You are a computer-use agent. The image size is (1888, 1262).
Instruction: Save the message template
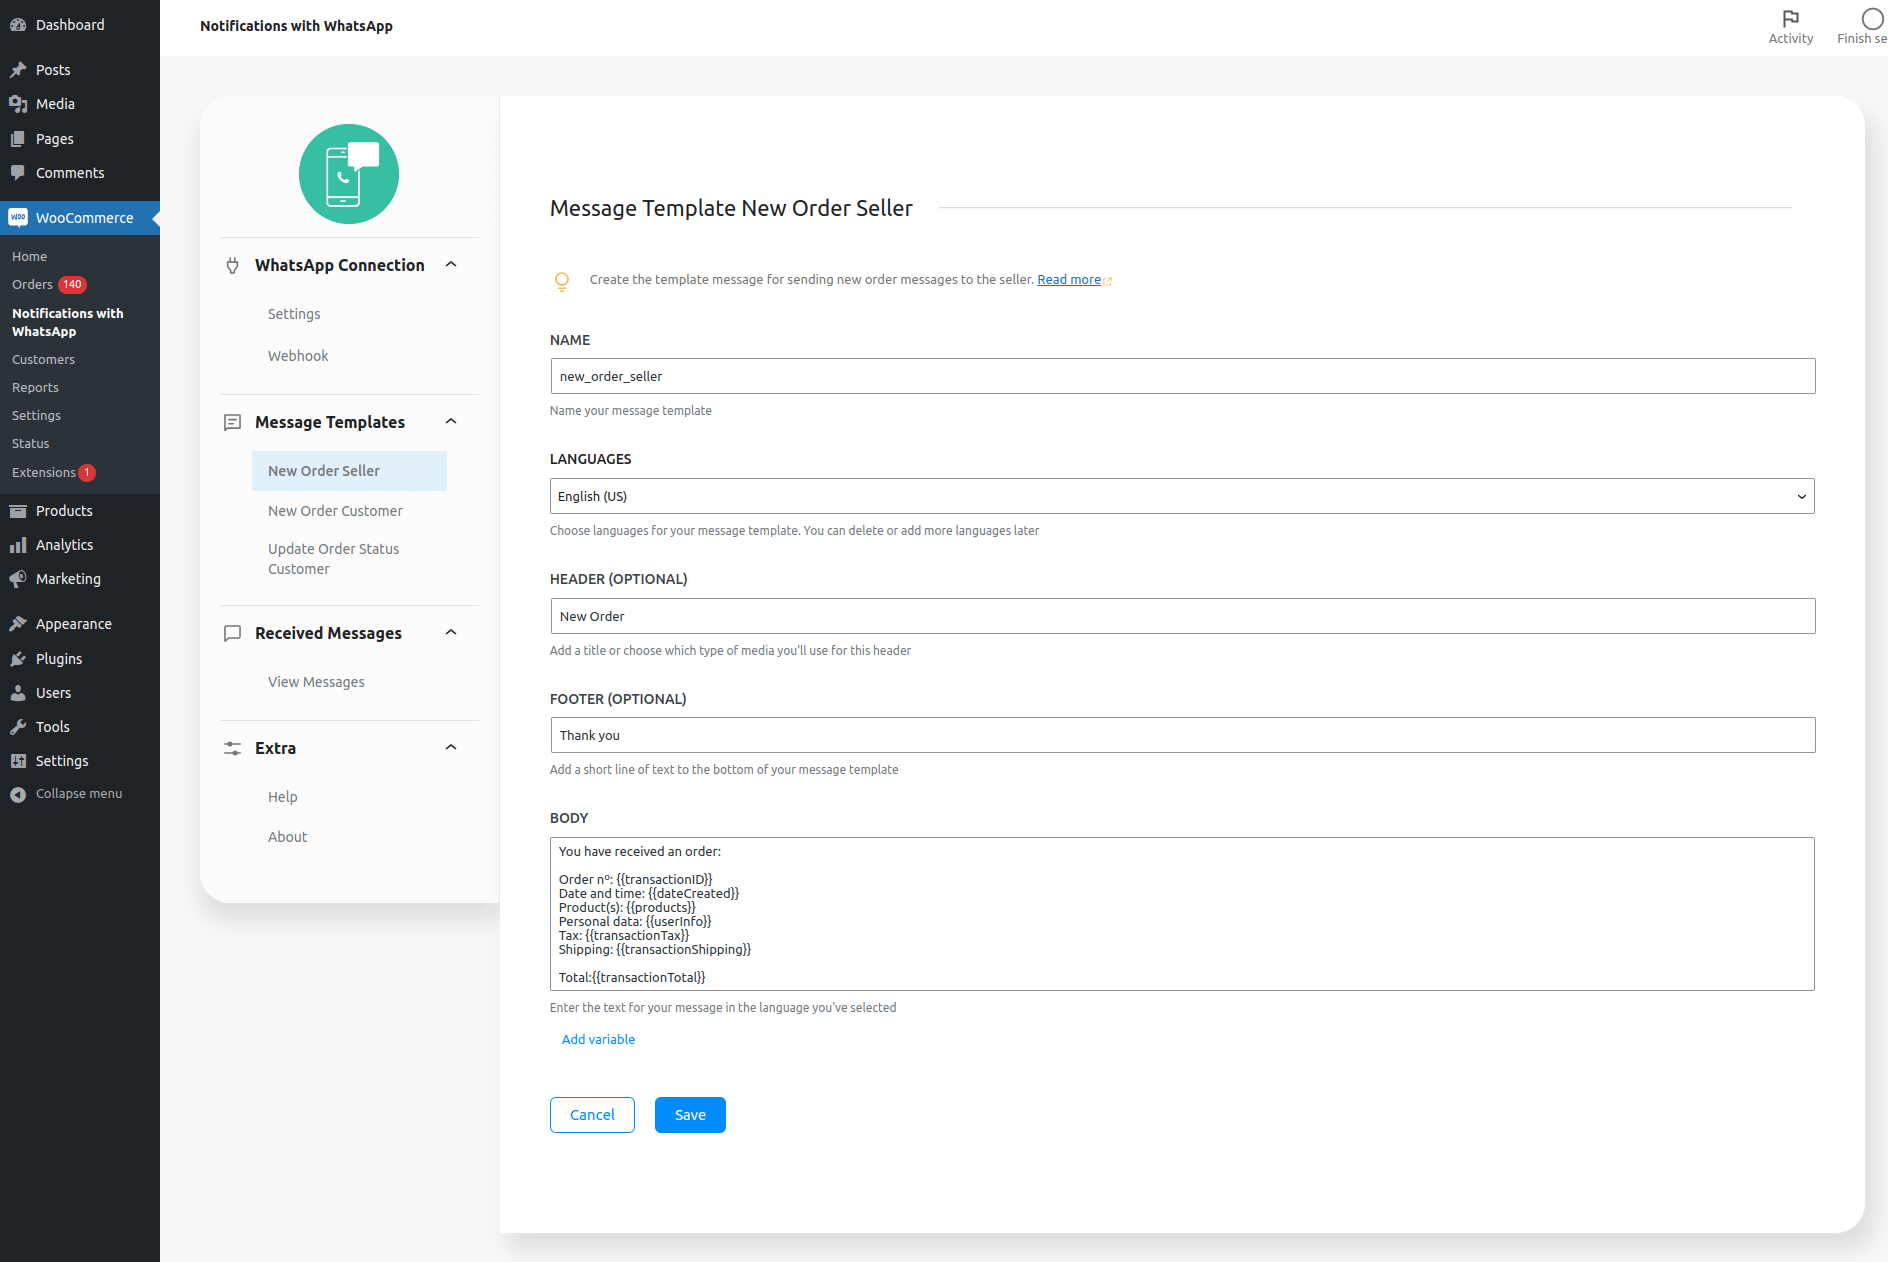pyautogui.click(x=690, y=1114)
